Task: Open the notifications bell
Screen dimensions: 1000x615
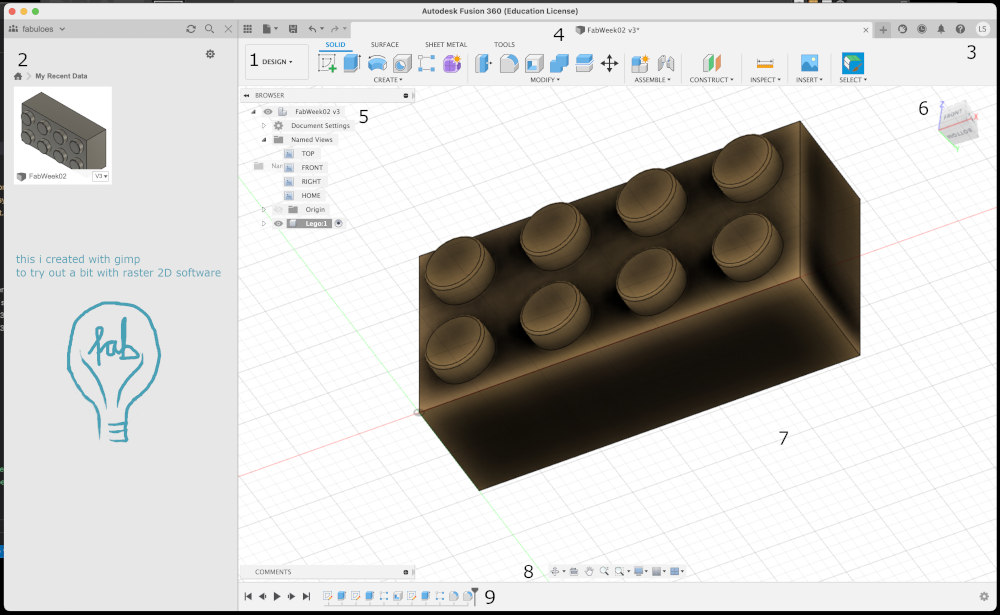Action: [941, 29]
